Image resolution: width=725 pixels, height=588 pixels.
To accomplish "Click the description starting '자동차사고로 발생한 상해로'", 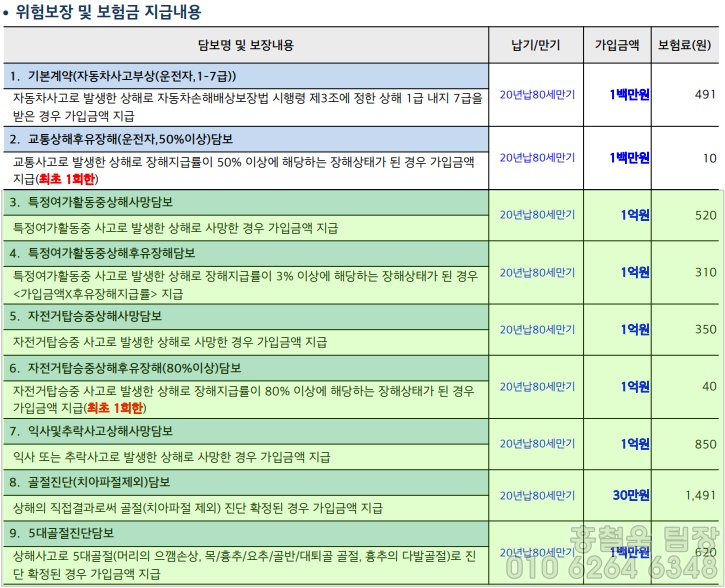I will click(x=247, y=107).
